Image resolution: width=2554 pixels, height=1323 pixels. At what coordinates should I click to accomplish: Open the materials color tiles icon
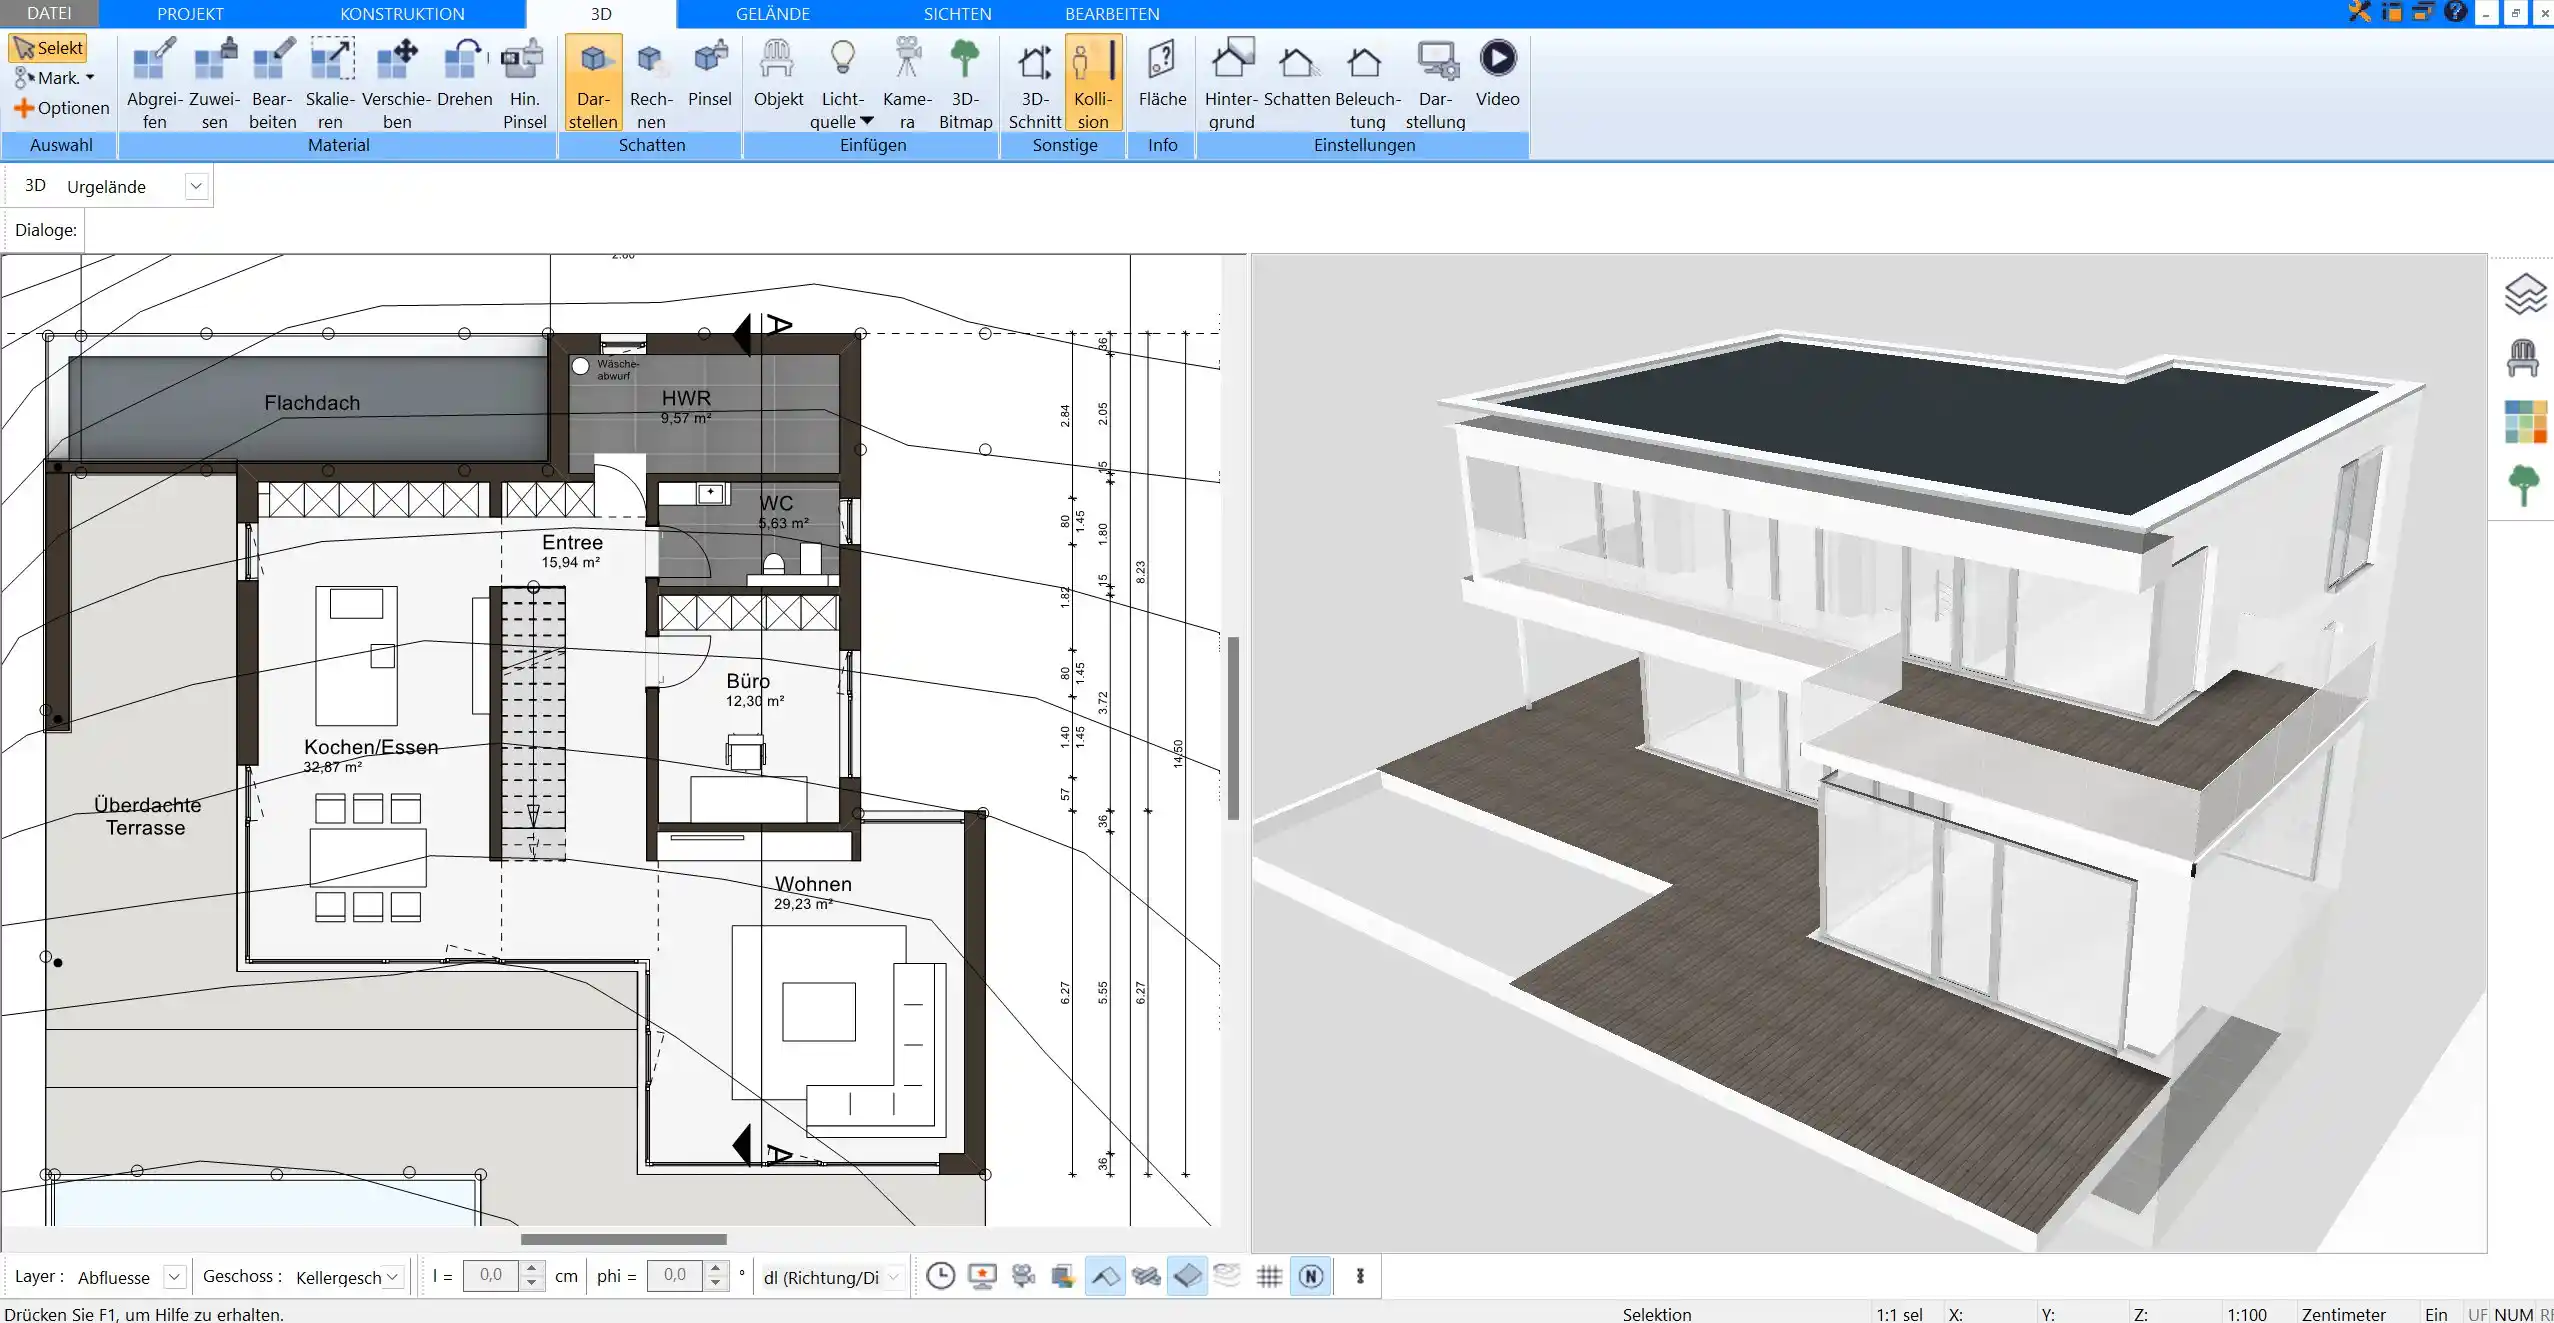(x=2525, y=422)
